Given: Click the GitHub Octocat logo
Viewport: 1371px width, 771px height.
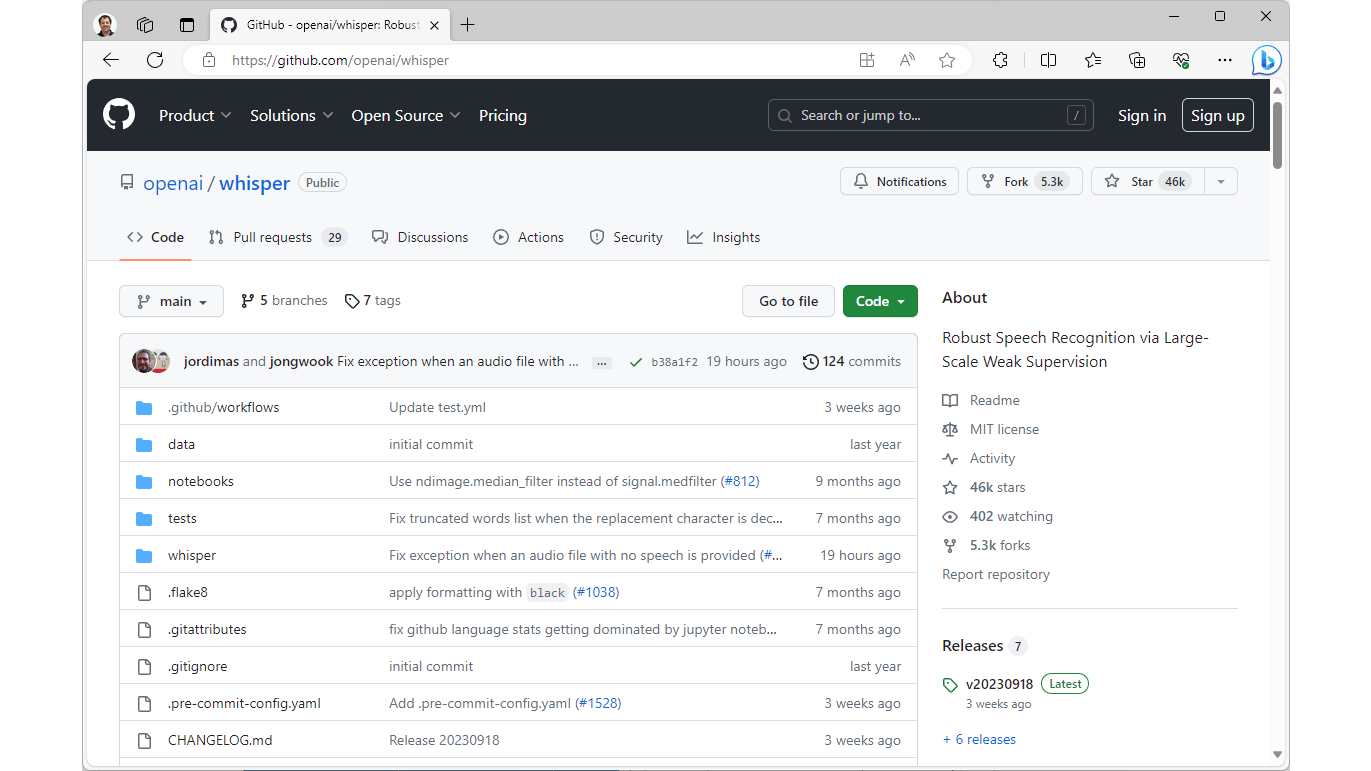Looking at the screenshot, I should click(x=119, y=115).
